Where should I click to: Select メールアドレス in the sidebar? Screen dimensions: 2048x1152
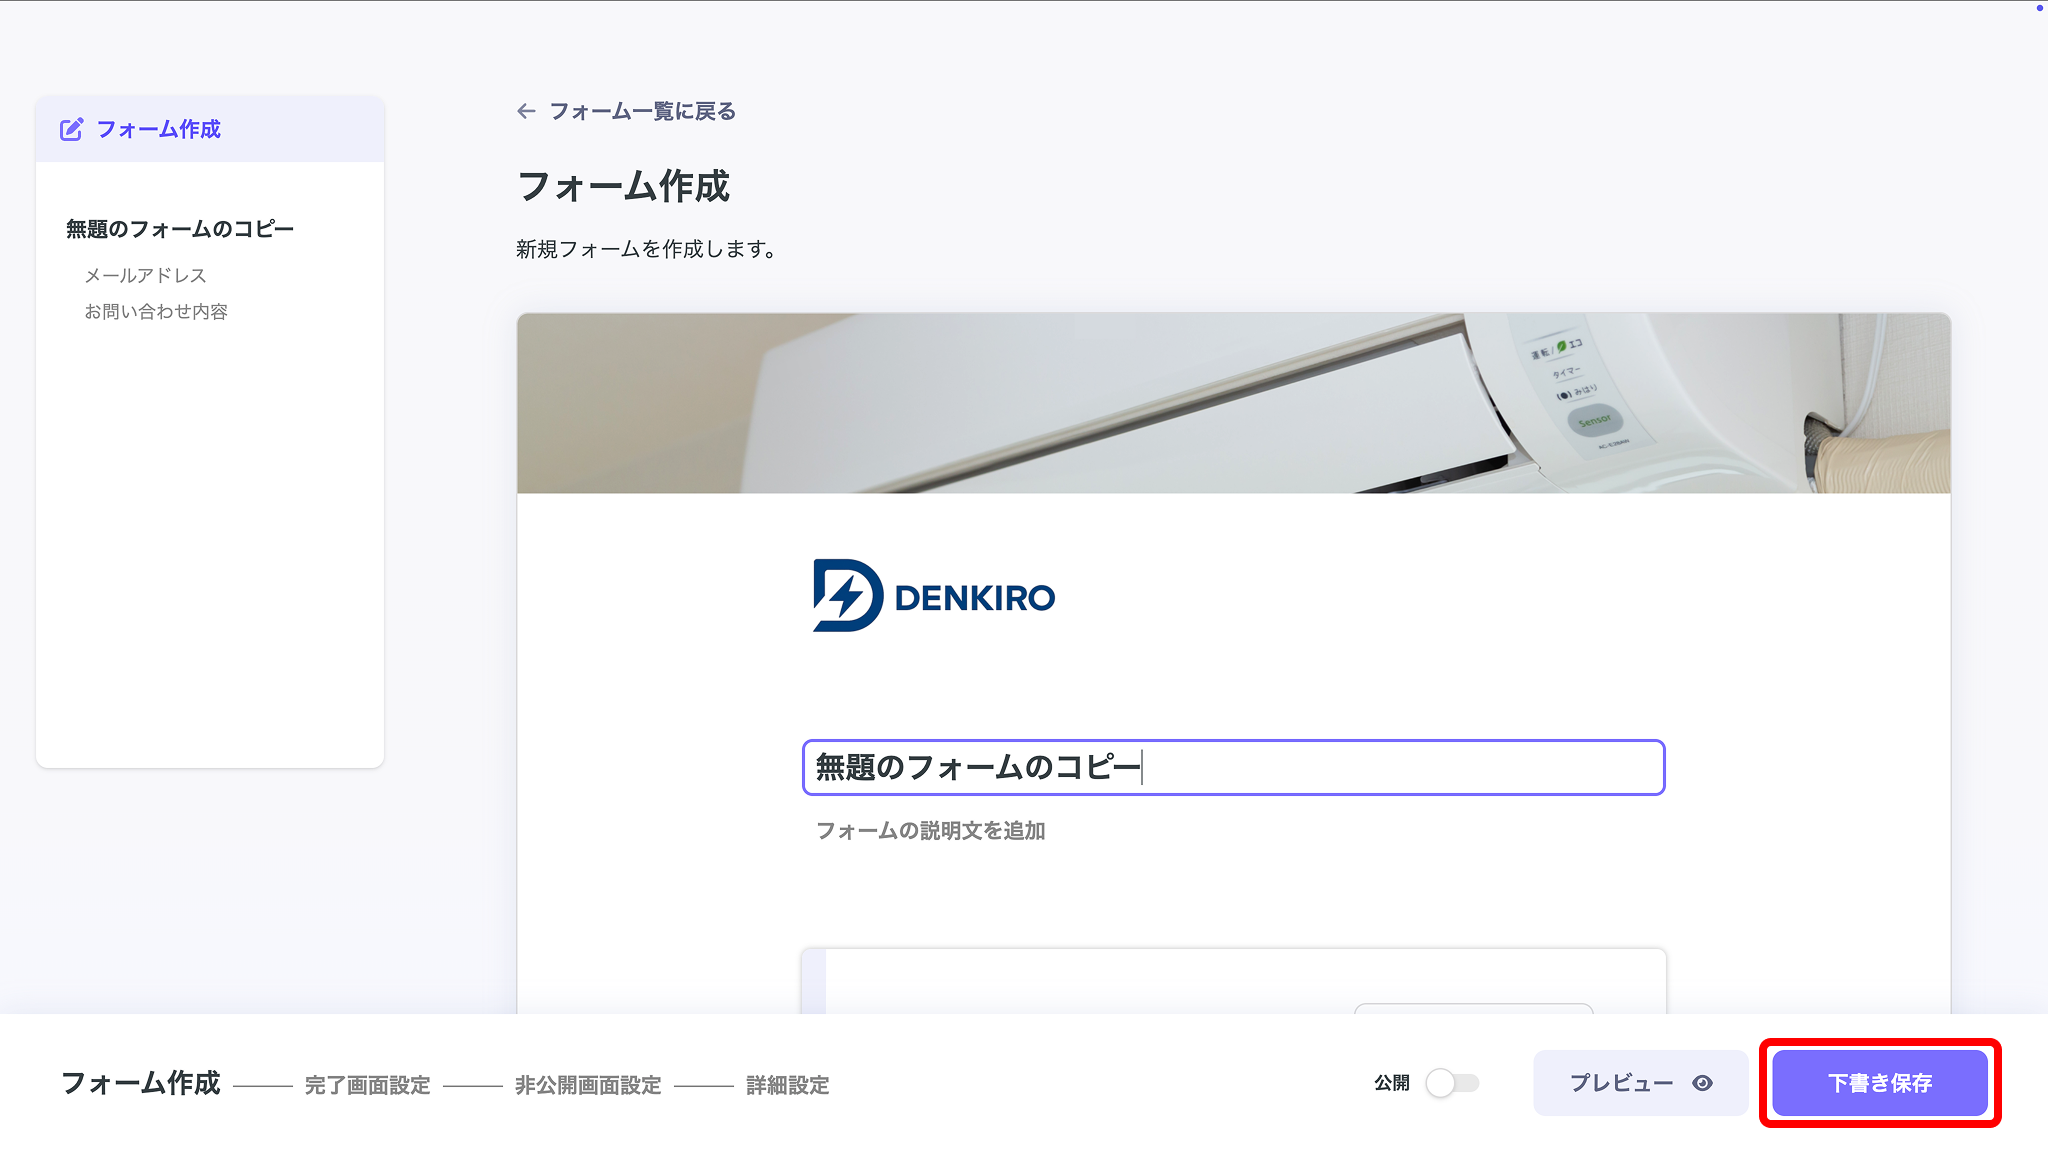pyautogui.click(x=145, y=274)
